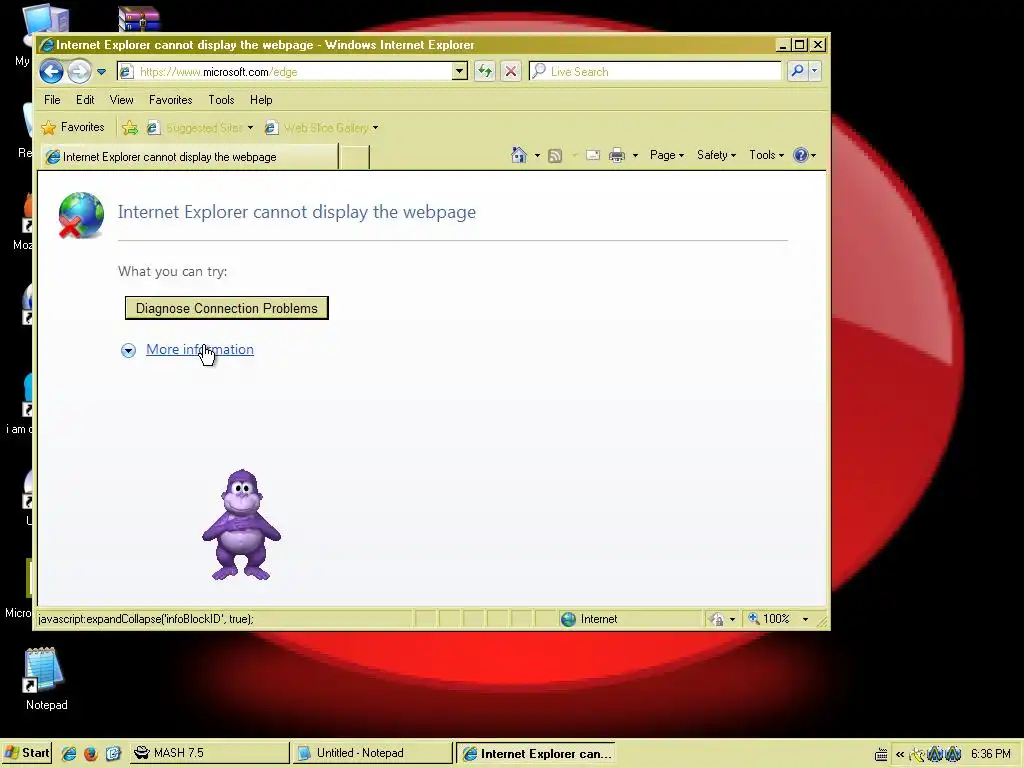Viewport: 1024px width, 768px height.
Task: Stop loading with the red X button
Action: point(511,71)
